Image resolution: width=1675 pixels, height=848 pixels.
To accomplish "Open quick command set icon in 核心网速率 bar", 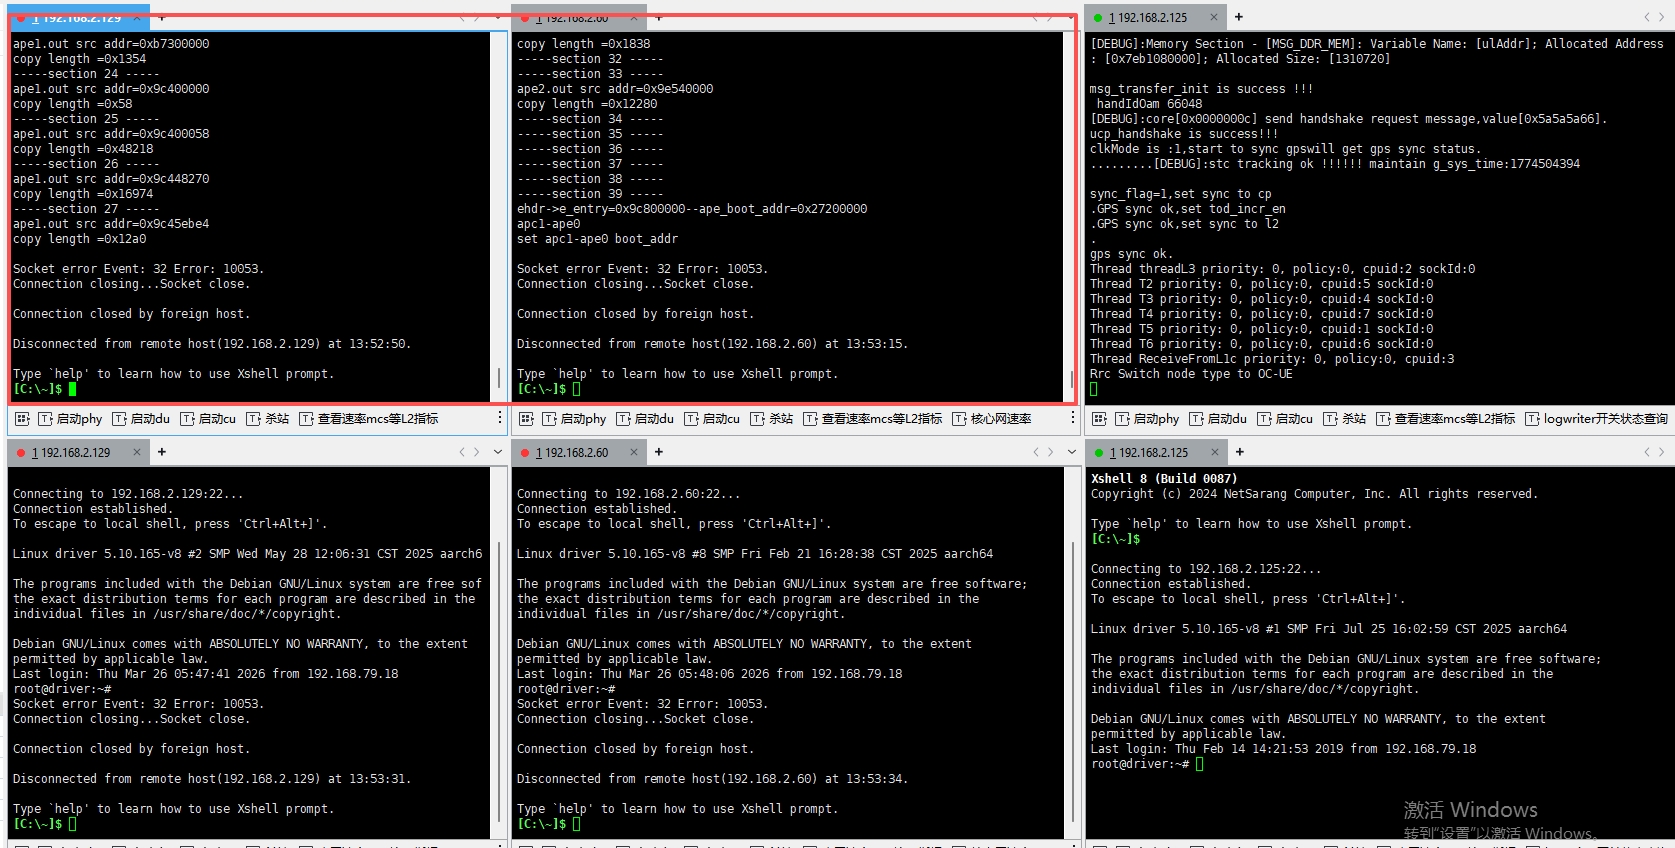I will click(526, 419).
